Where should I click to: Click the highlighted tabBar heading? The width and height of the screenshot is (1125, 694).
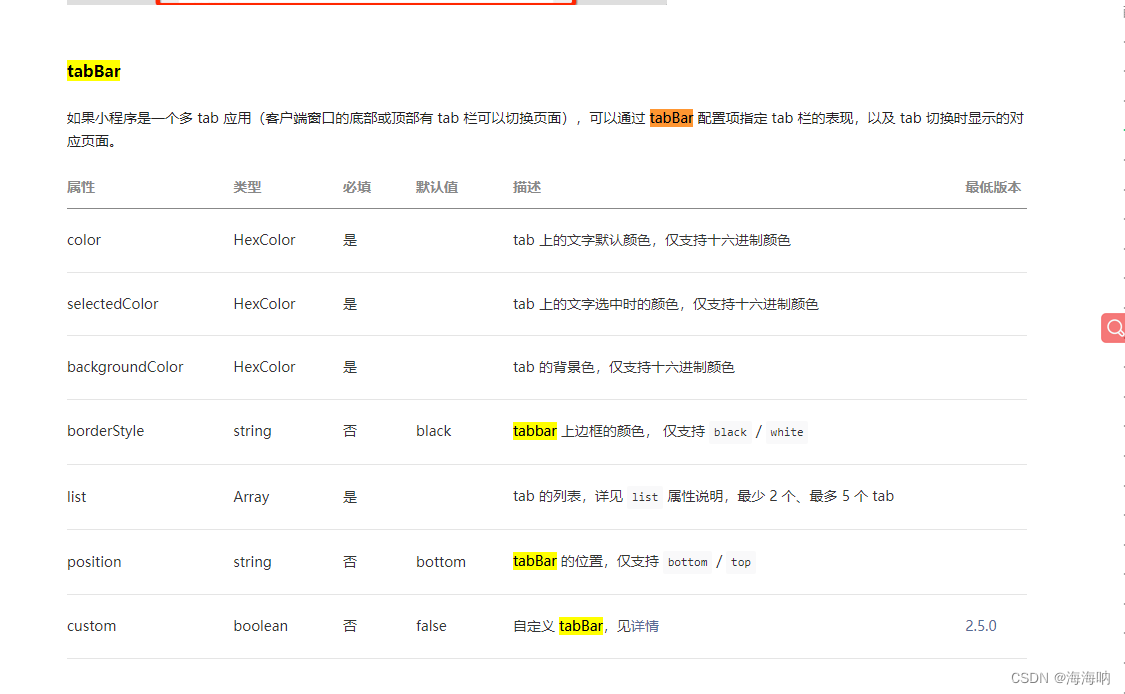[93, 71]
